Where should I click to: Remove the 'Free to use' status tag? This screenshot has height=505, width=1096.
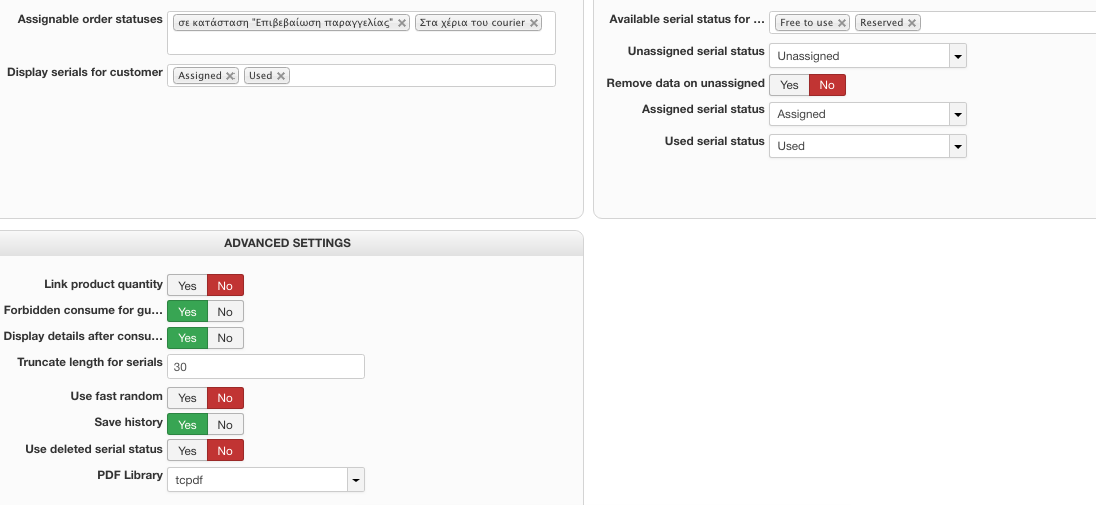coord(842,23)
